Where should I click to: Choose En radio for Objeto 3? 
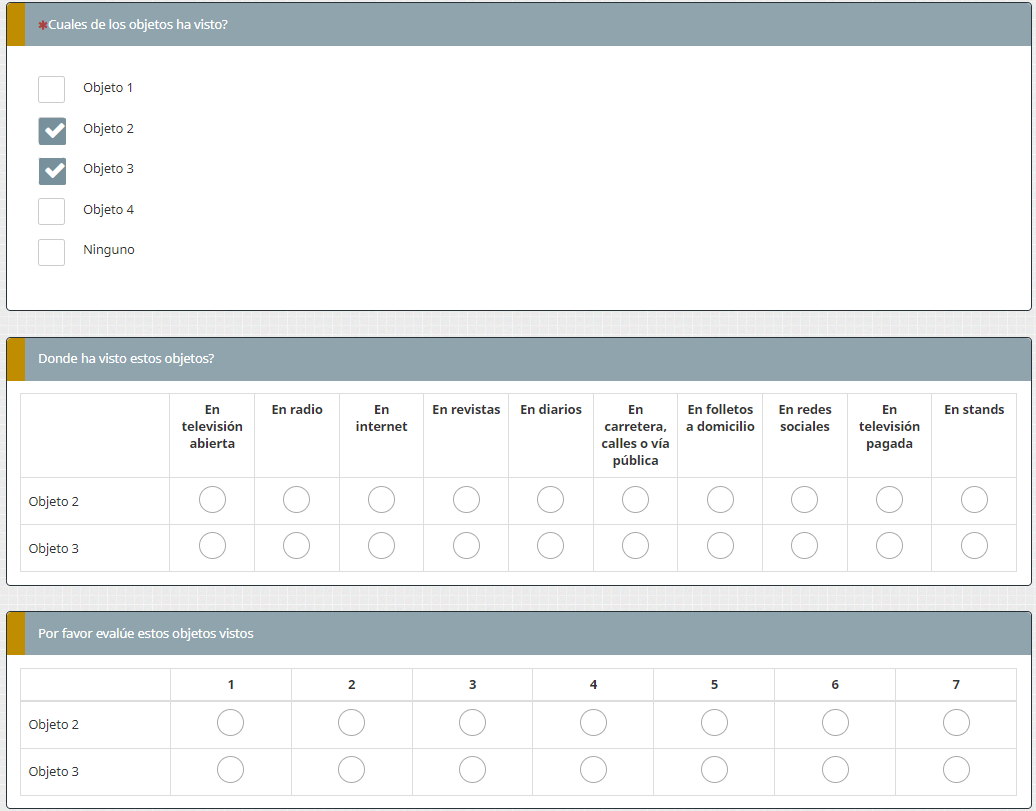pyautogui.click(x=296, y=546)
